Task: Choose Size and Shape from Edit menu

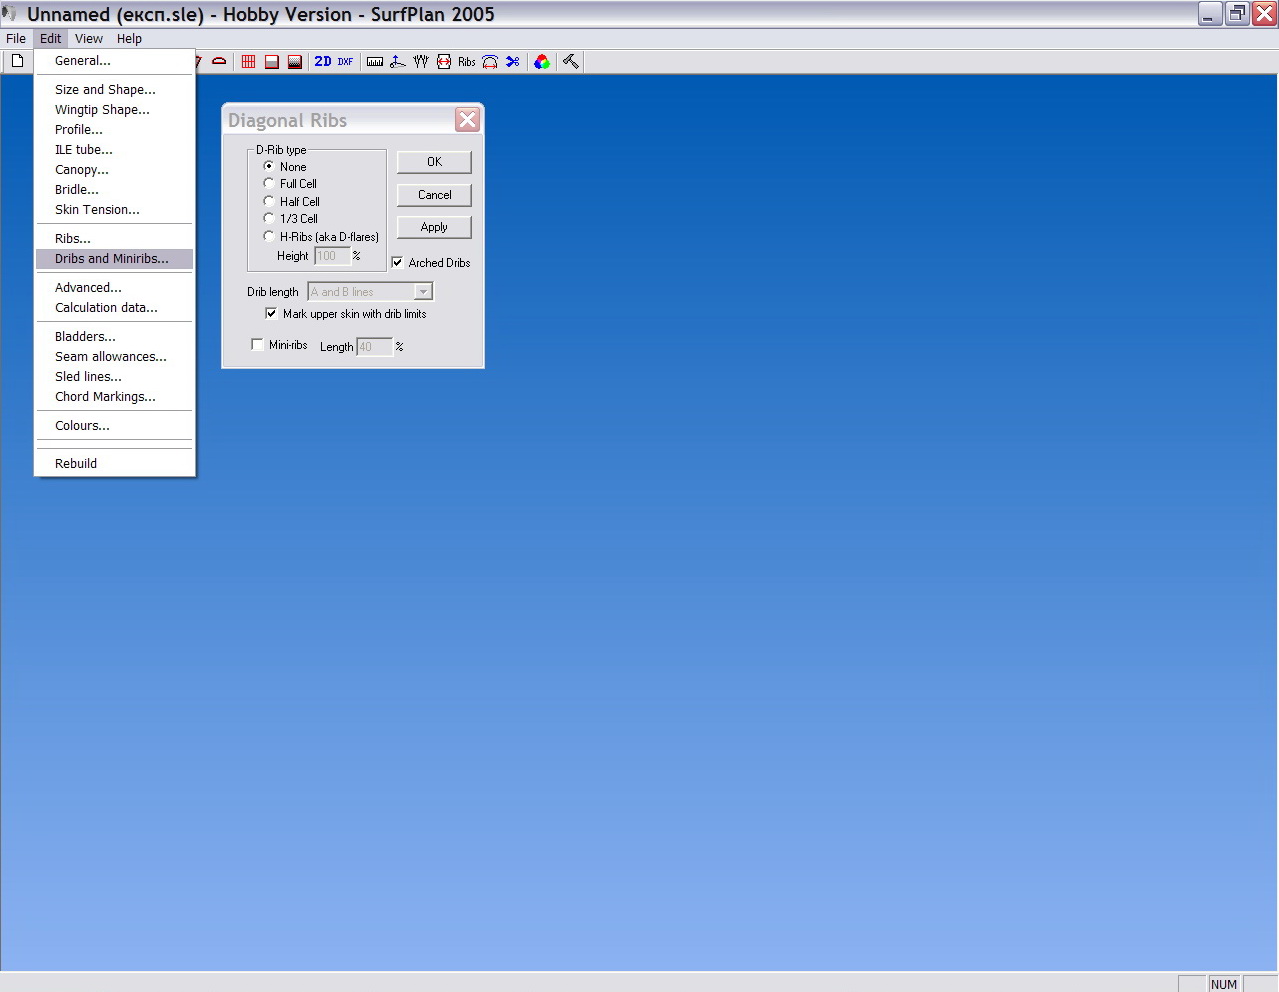Action: click(105, 90)
